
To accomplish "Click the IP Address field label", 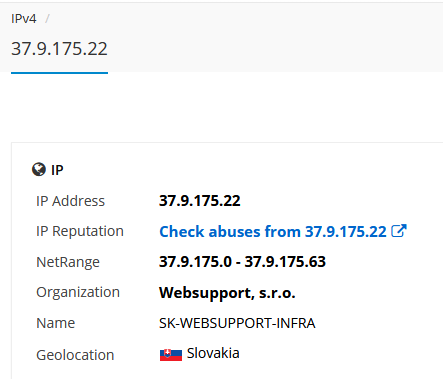I will coord(70,201).
